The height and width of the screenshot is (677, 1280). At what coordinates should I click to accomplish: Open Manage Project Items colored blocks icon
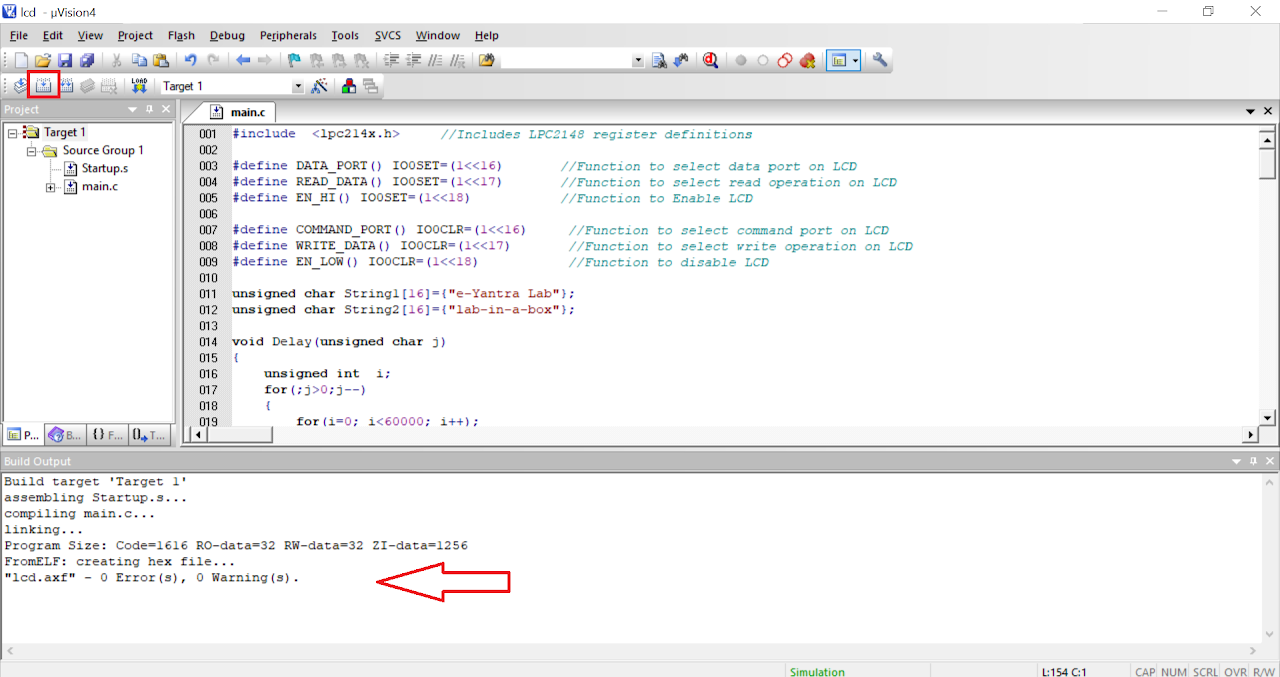pyautogui.click(x=348, y=86)
